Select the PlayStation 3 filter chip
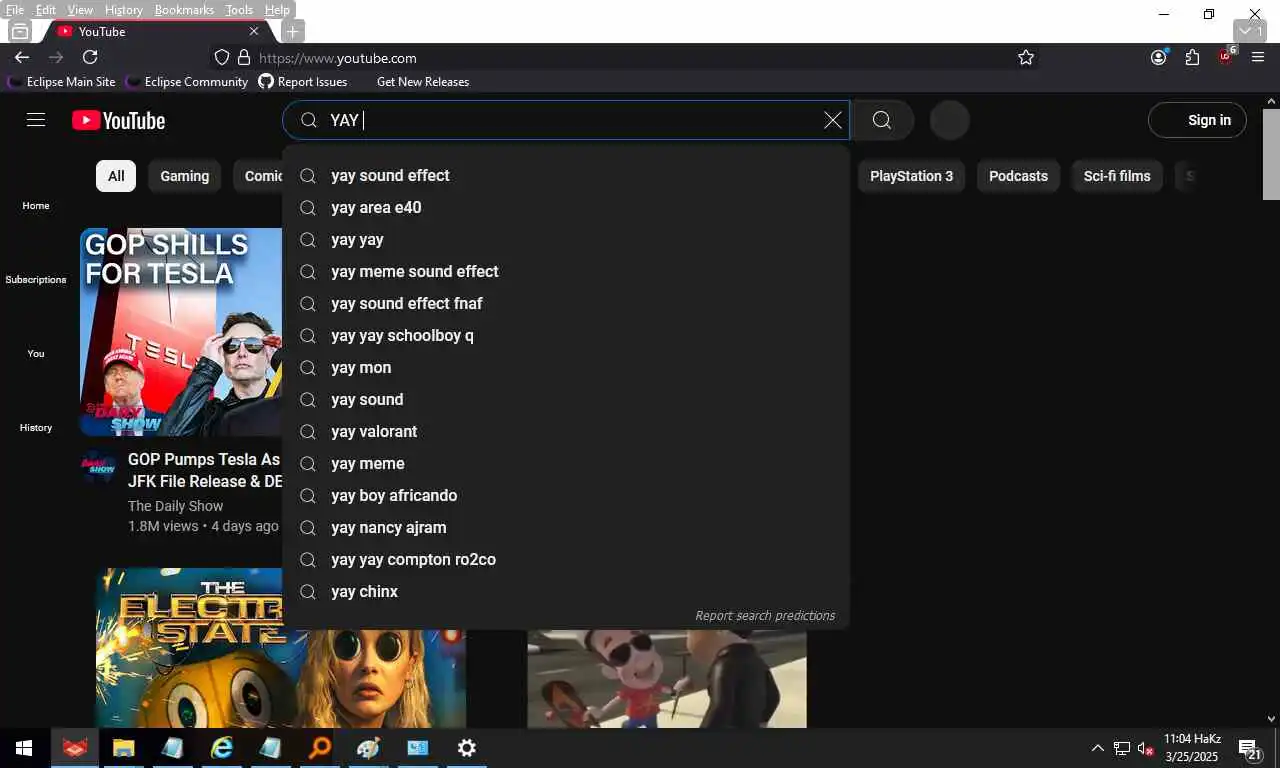Screen dimensions: 1280x768 [911, 176]
